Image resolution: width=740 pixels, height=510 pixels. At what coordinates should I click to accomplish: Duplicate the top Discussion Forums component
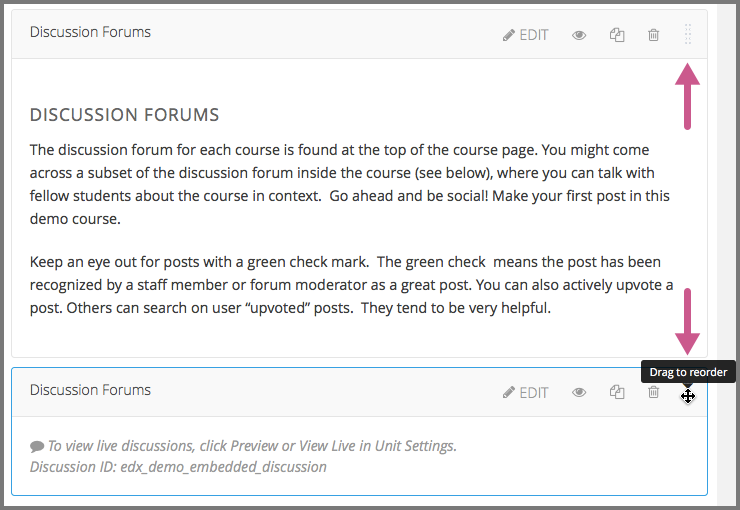[x=617, y=35]
